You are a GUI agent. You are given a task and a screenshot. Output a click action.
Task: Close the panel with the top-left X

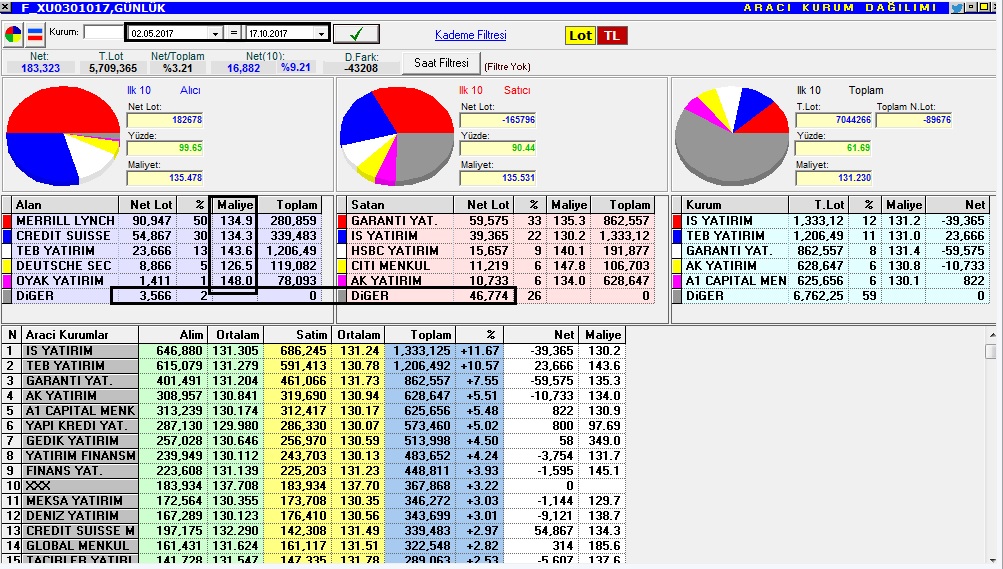coord(6,8)
